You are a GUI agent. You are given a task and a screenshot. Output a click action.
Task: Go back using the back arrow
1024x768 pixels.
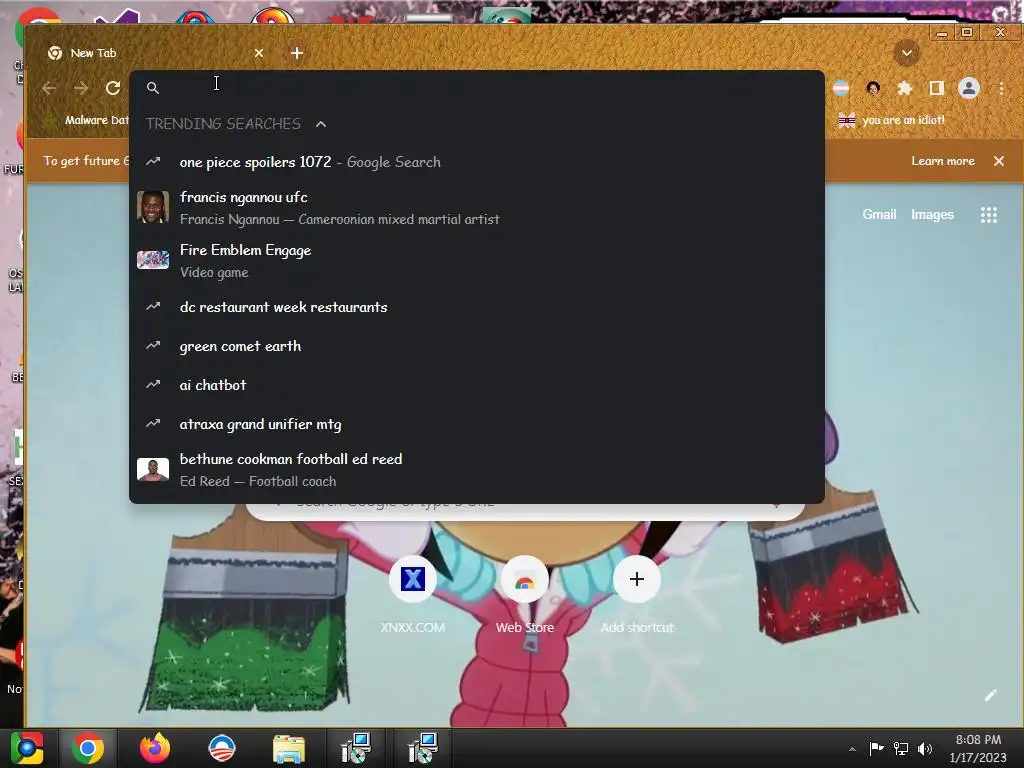[x=49, y=88]
